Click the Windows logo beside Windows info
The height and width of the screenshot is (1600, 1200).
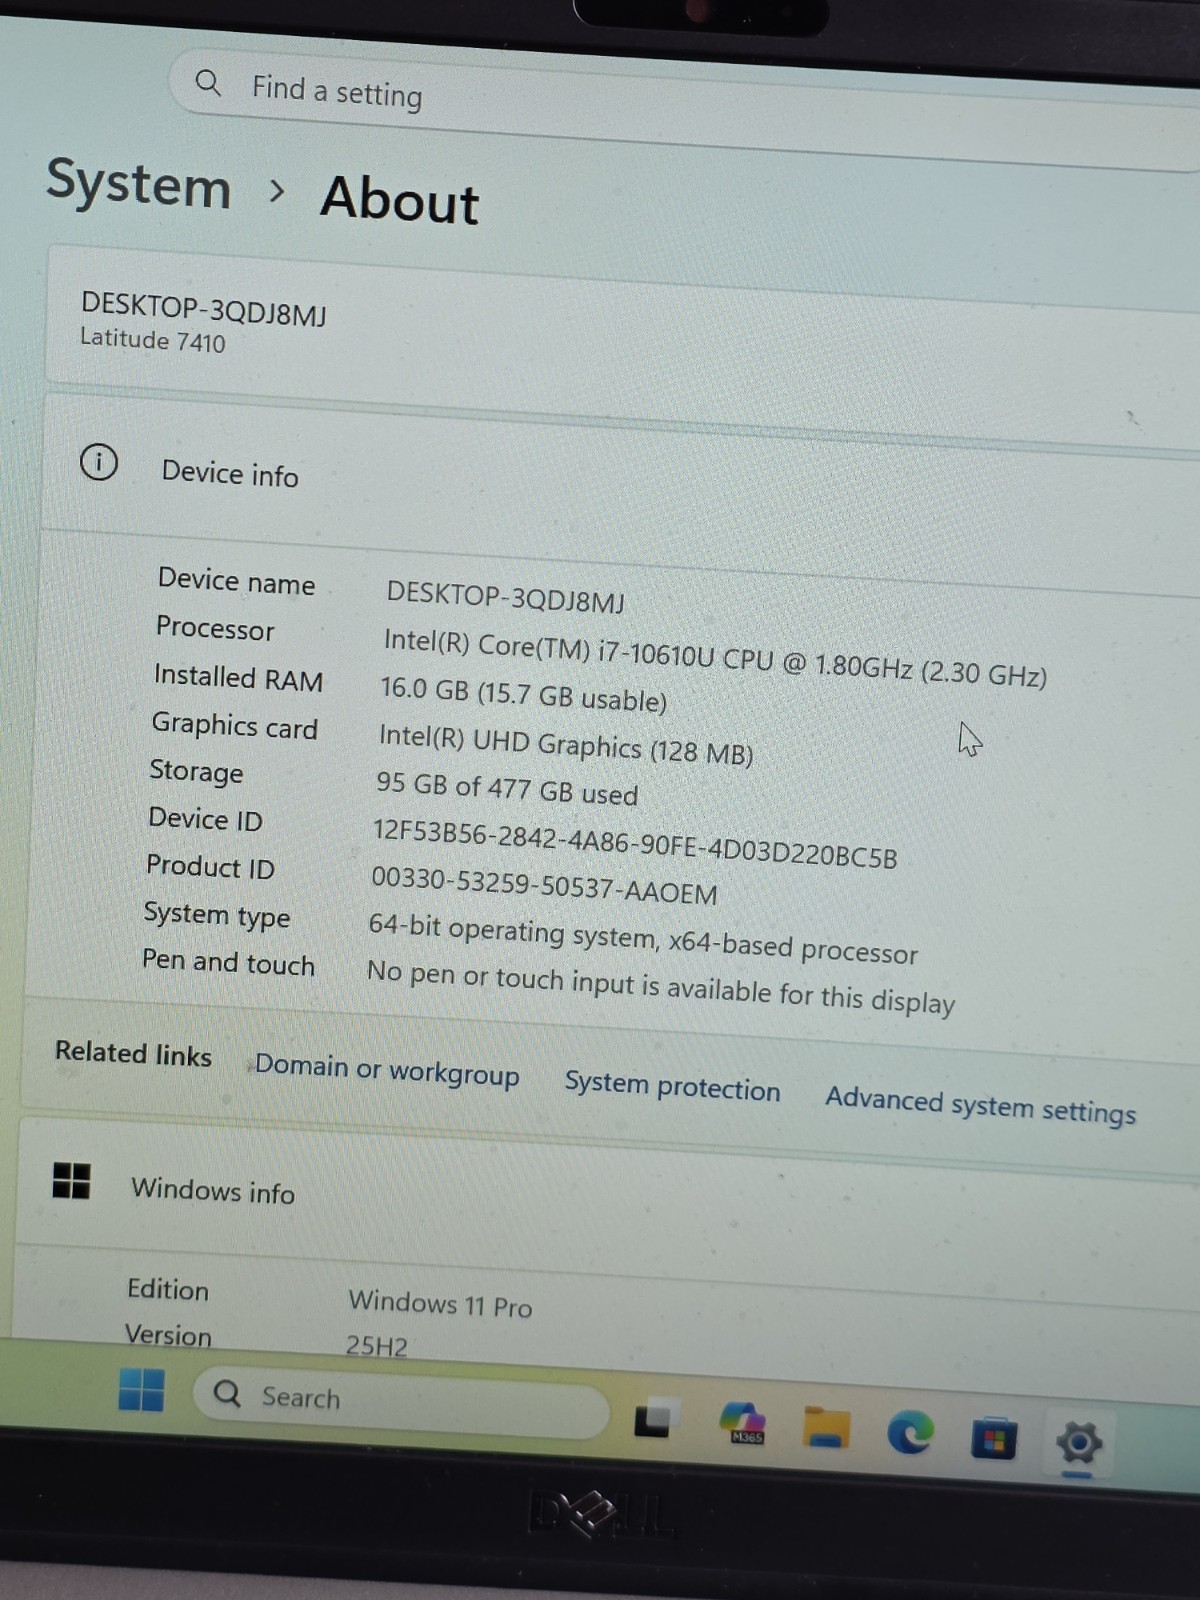71,1180
